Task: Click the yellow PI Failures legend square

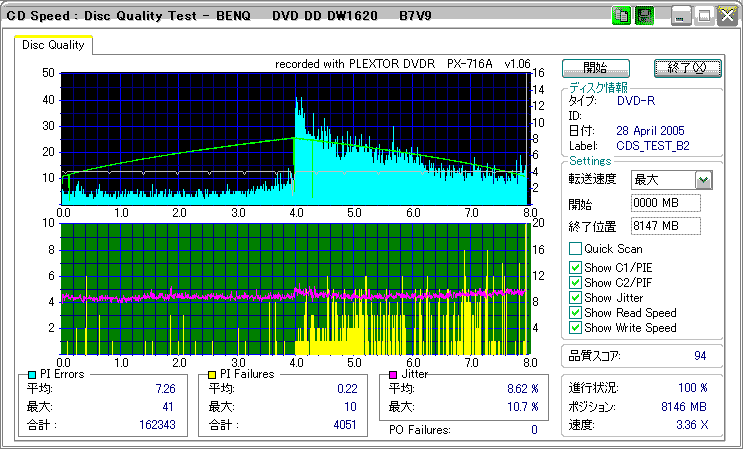Action: pos(213,374)
